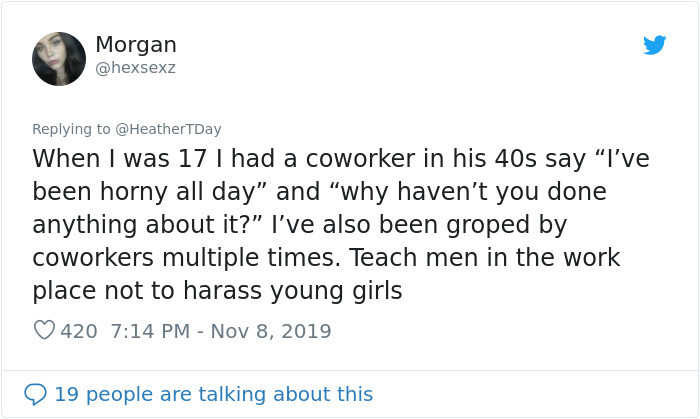Viewport: 700px width, 419px height.
Task: Open the @hexsexz handle link
Action: (x=135, y=67)
